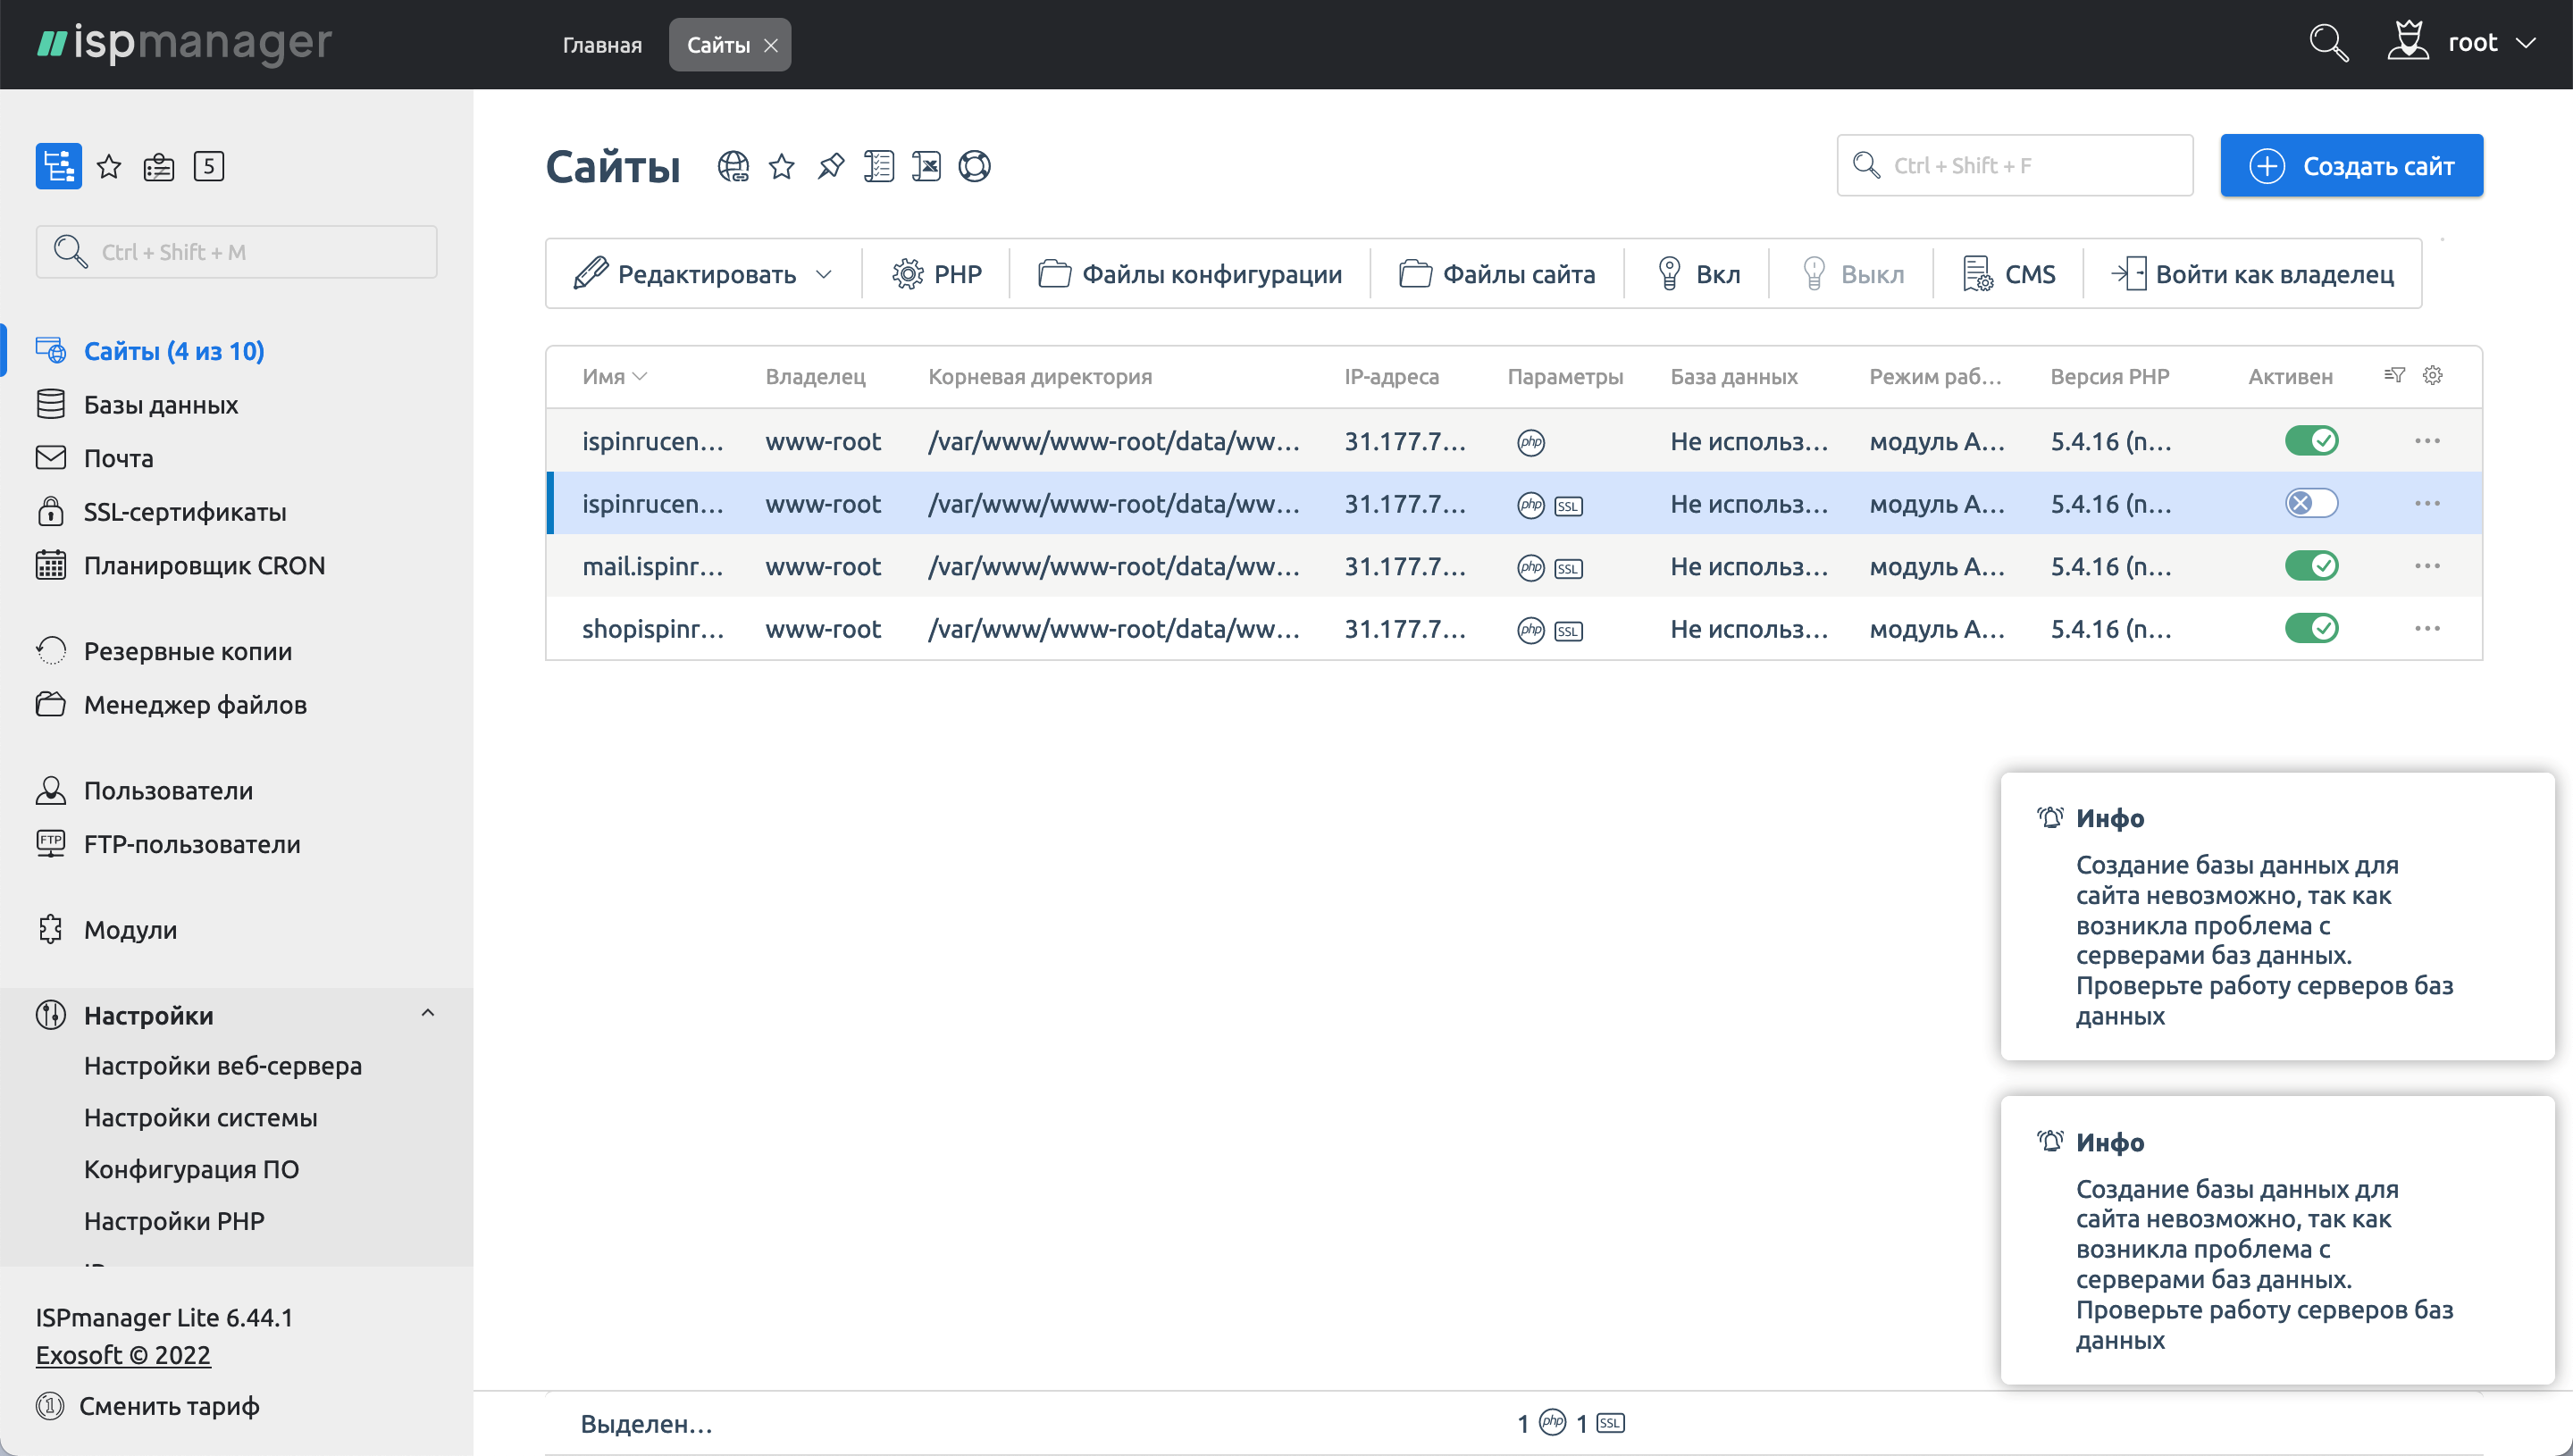Focus the sidebar Ctrl+Shift+M search field
Screen dimensions: 2573x1456
(237, 252)
